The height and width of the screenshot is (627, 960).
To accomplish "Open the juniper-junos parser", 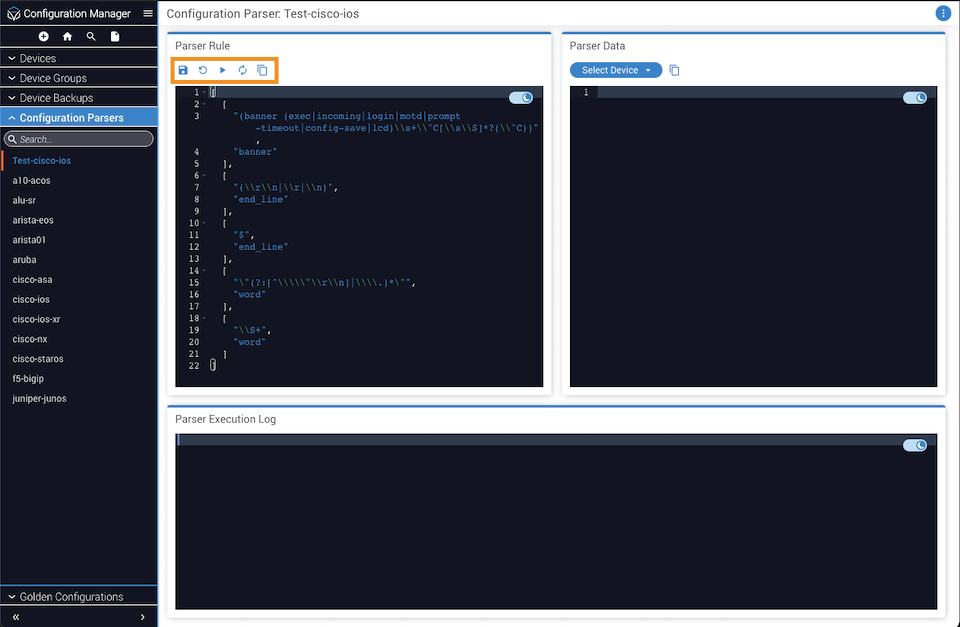I will pos(39,399).
